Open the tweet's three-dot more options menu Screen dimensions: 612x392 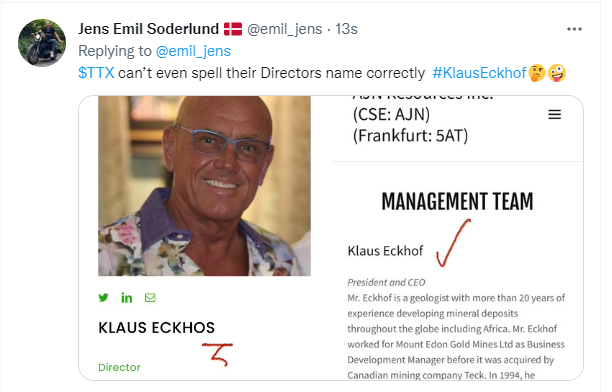point(574,29)
